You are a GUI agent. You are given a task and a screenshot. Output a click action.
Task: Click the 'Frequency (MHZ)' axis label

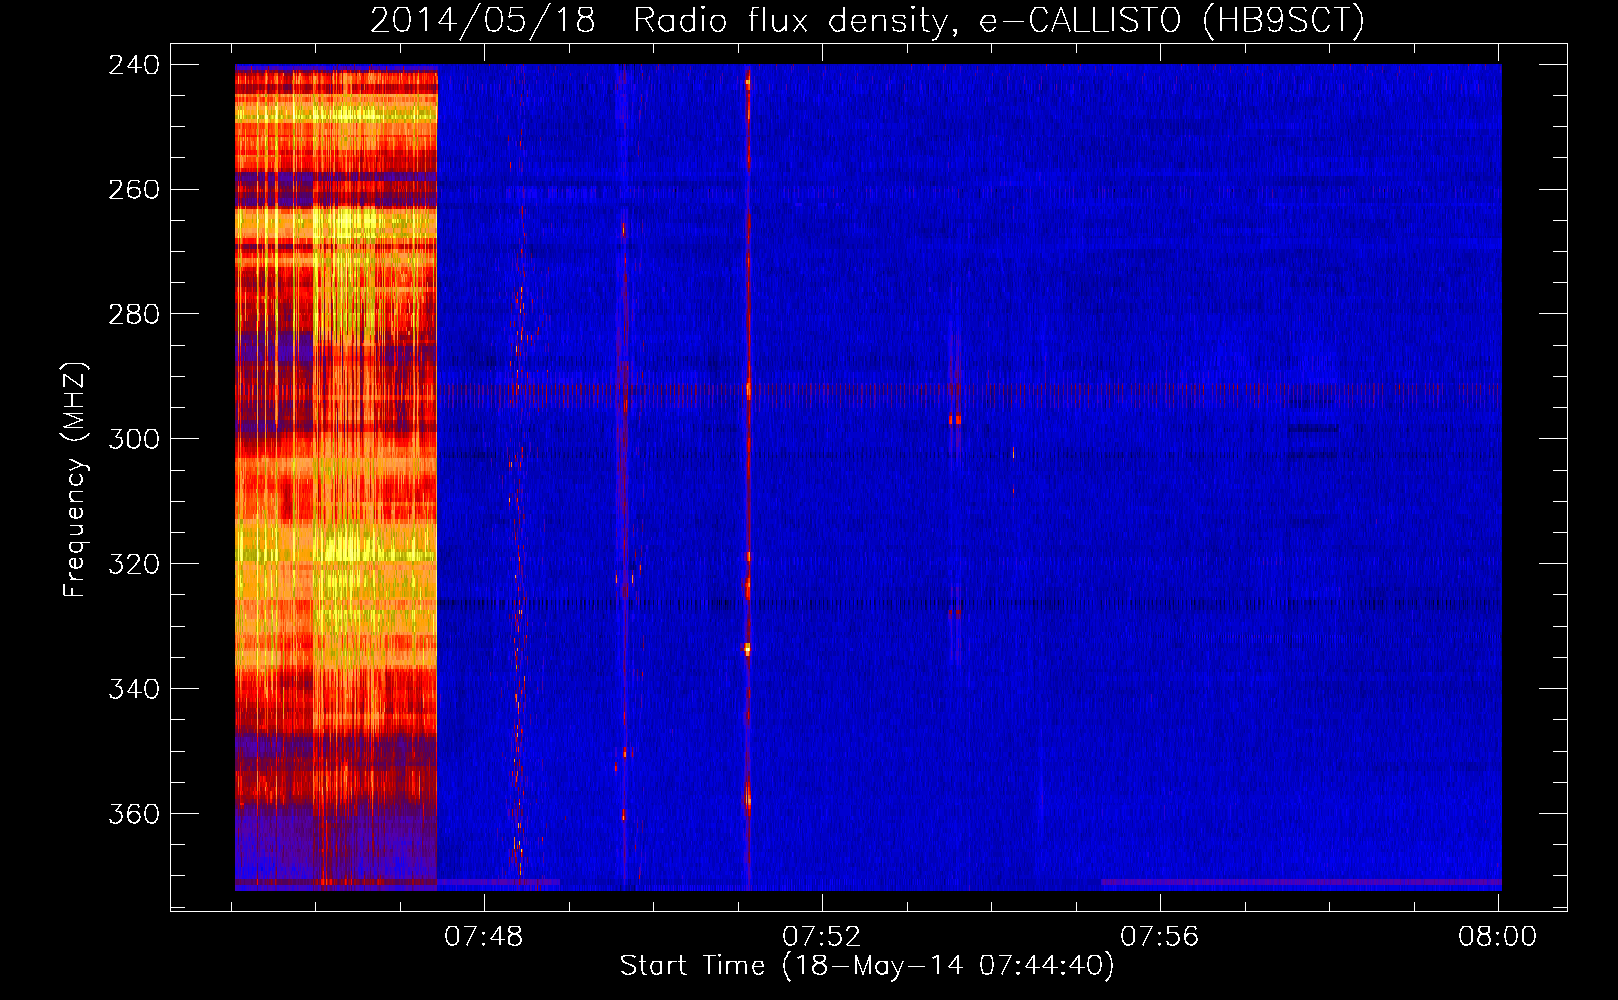point(75,479)
